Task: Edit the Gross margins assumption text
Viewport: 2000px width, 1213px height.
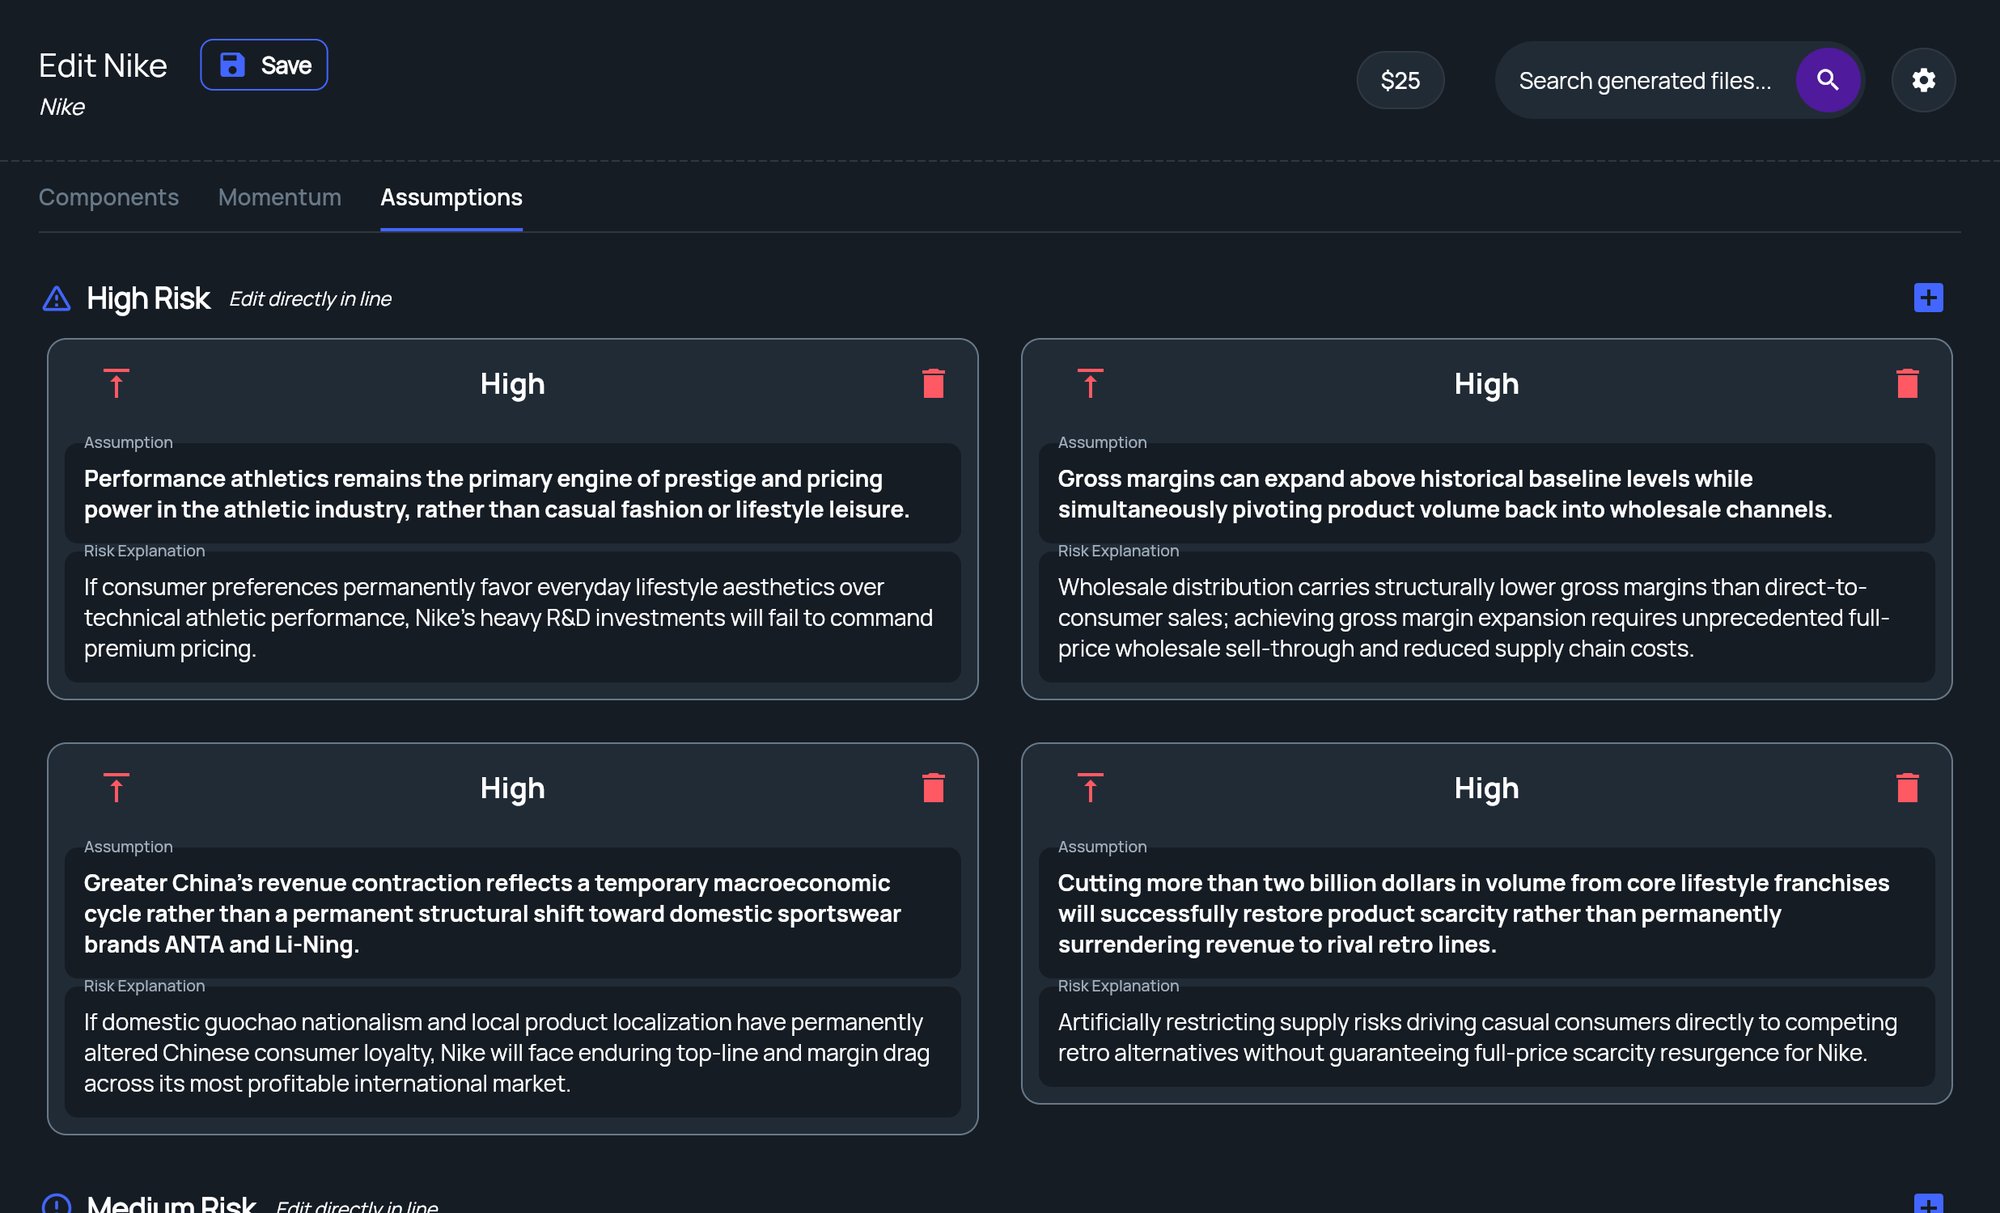Action: pos(1486,494)
